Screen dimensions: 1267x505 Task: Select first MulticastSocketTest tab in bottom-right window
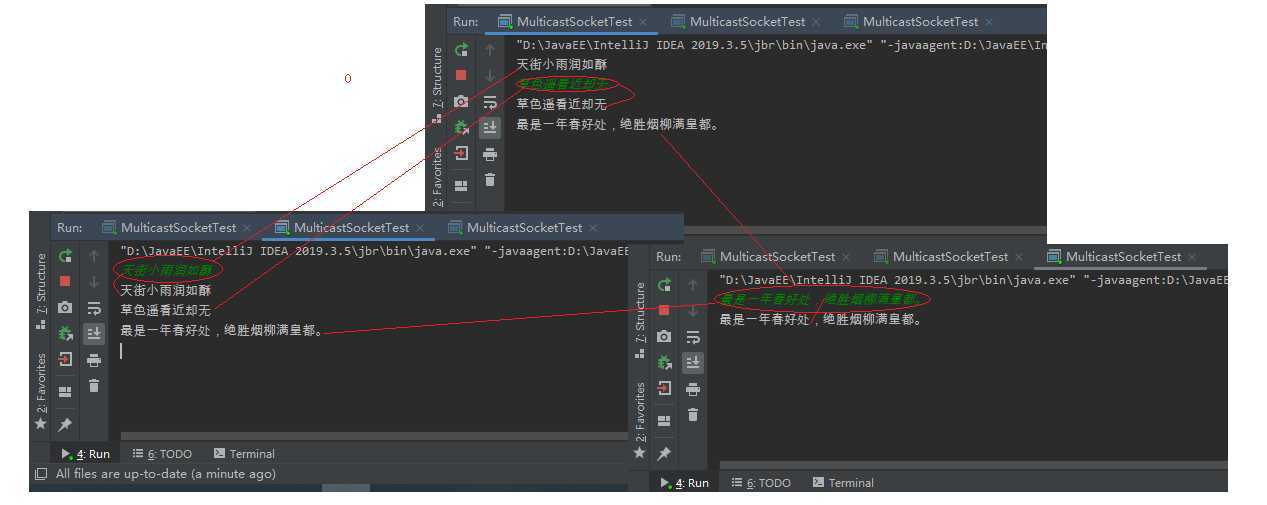[x=777, y=256]
